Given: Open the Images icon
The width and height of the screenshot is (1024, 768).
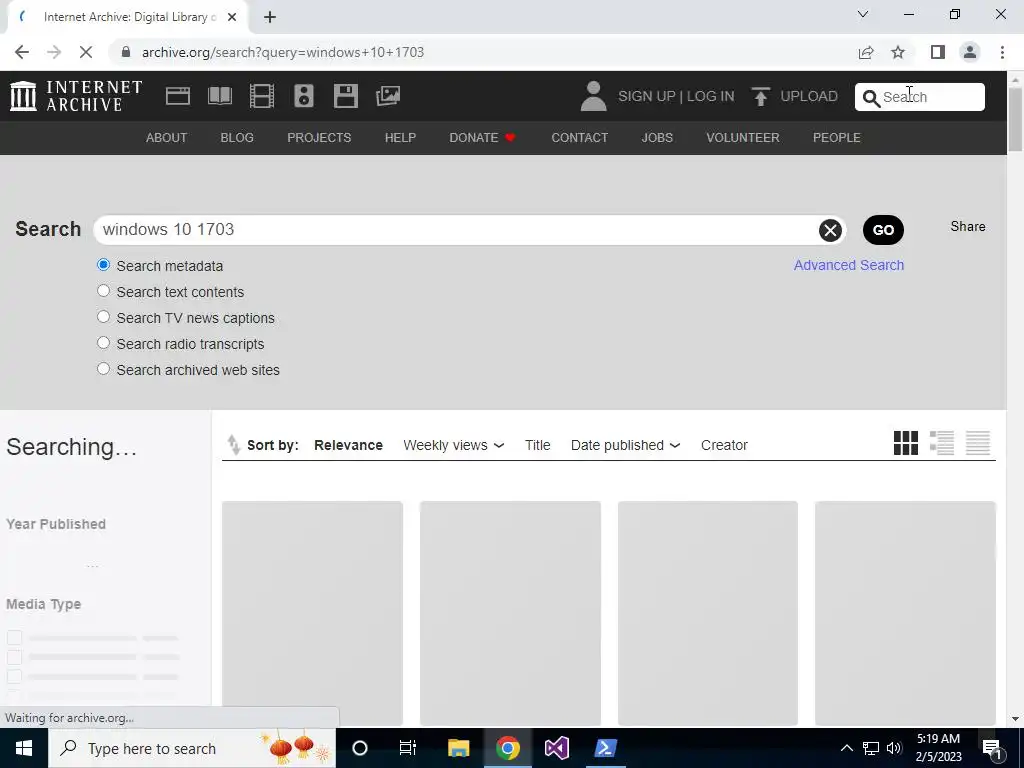Looking at the screenshot, I should point(388,96).
